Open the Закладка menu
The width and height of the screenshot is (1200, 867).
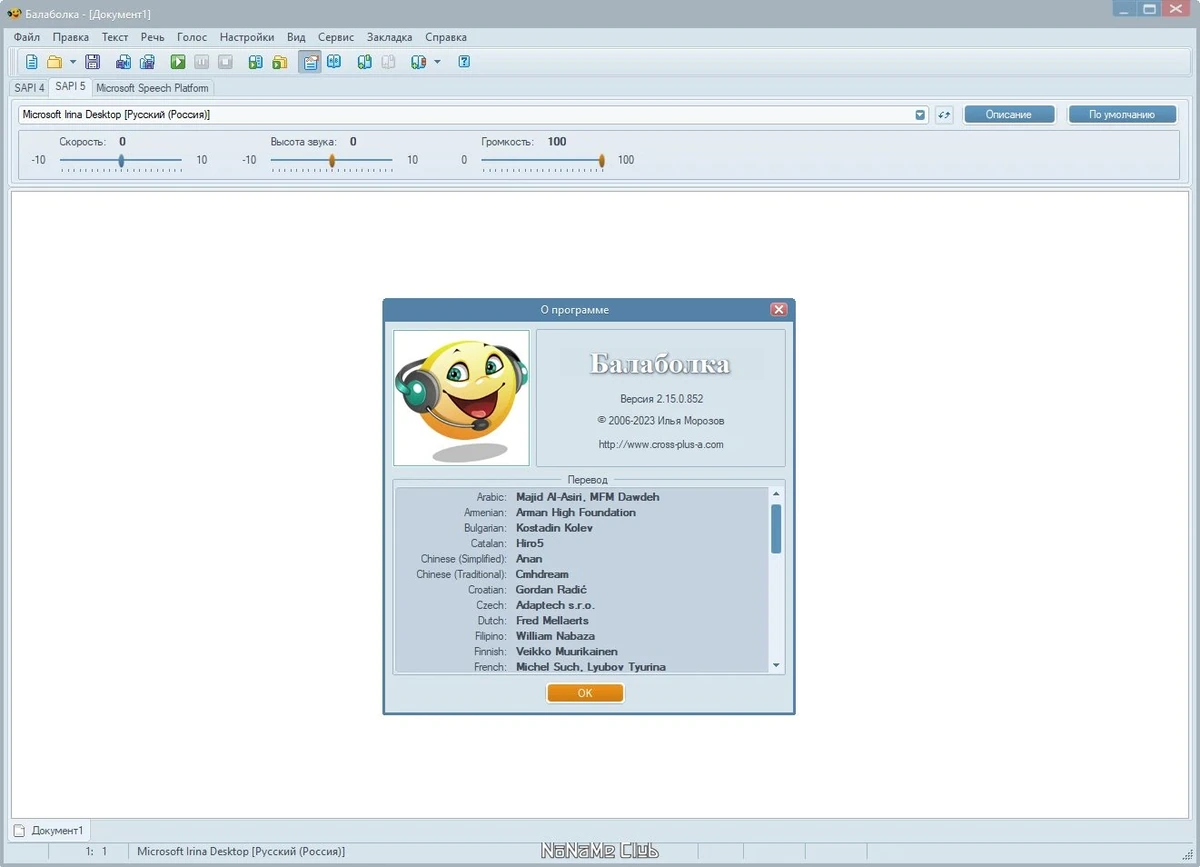390,37
